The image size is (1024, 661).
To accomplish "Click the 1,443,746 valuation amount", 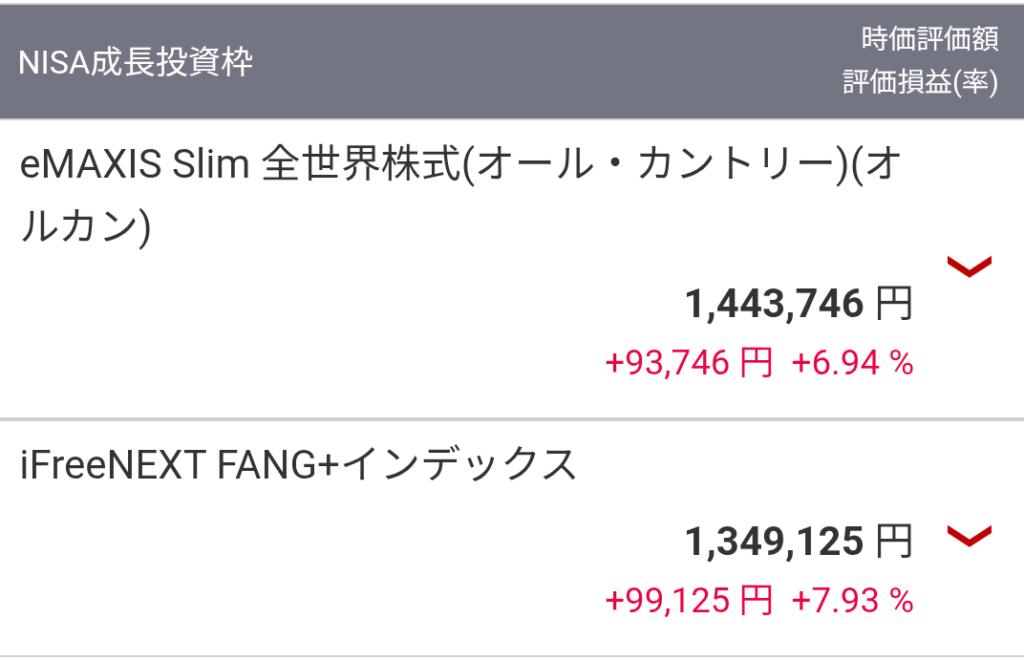I will [774, 304].
